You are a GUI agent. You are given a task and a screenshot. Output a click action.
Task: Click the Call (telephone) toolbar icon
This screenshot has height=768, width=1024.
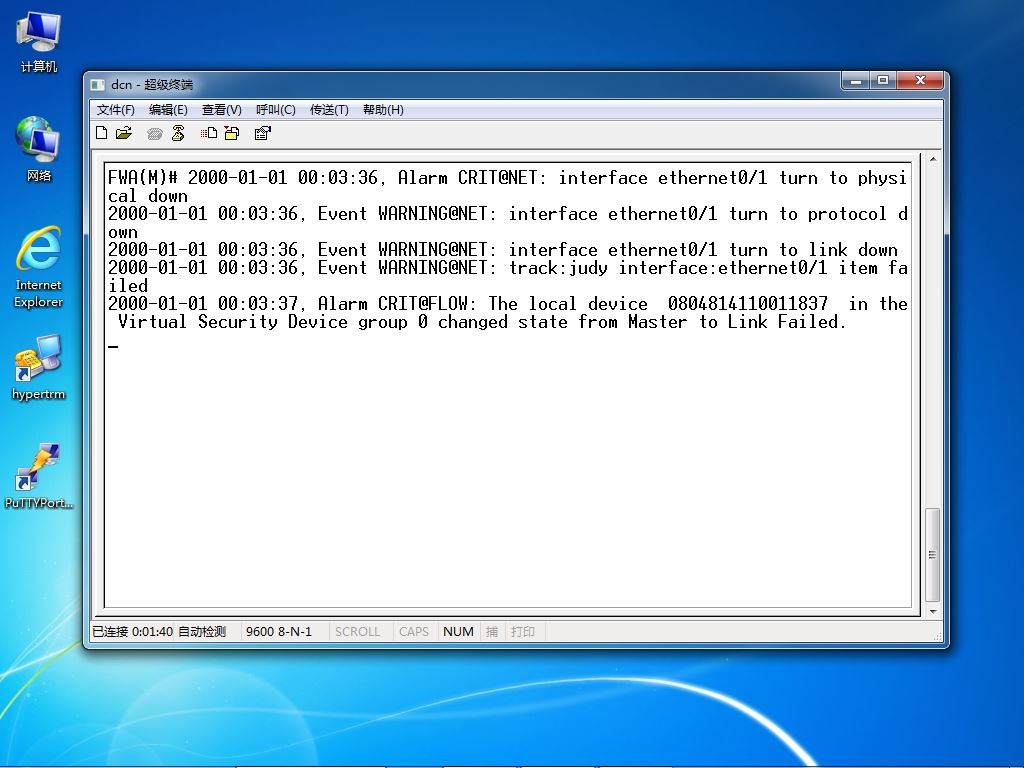[155, 134]
